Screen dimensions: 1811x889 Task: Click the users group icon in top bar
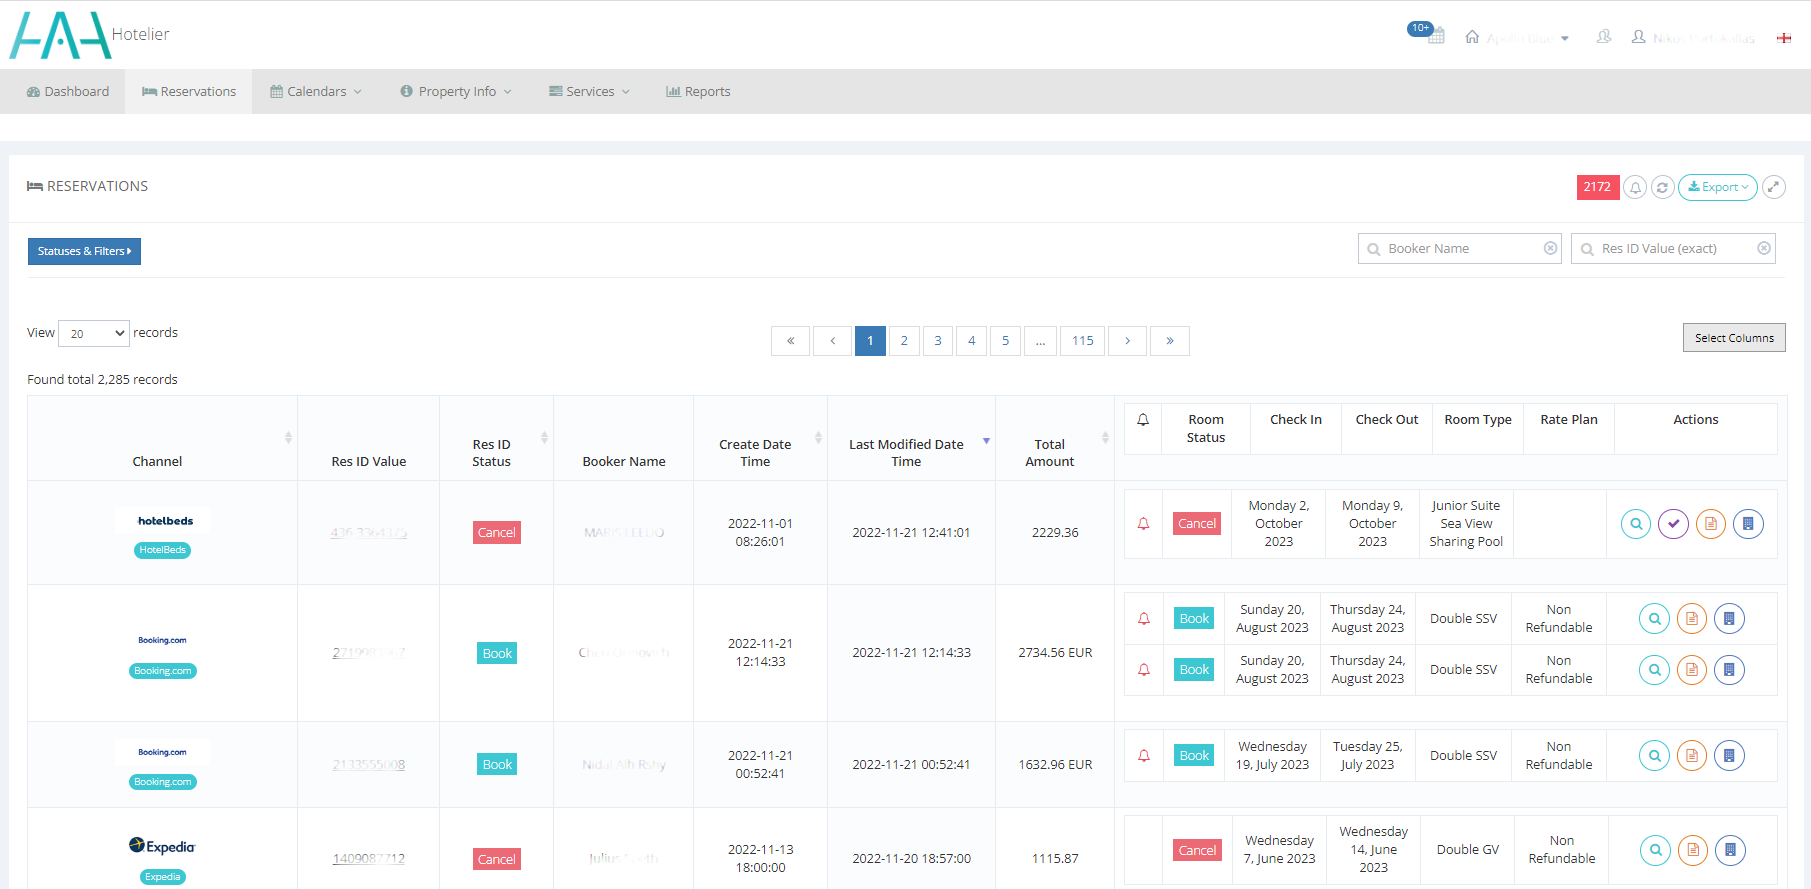(1604, 37)
